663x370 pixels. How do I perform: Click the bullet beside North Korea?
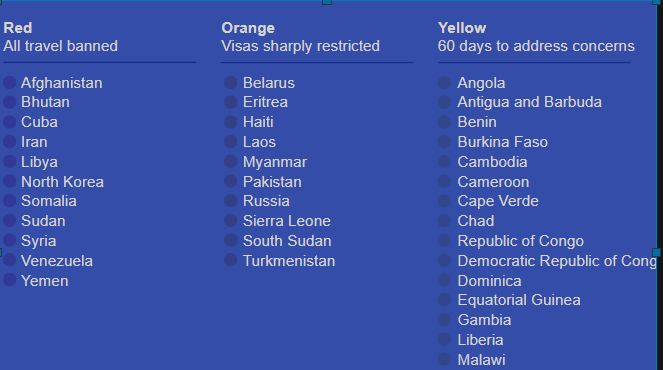coord(10,181)
